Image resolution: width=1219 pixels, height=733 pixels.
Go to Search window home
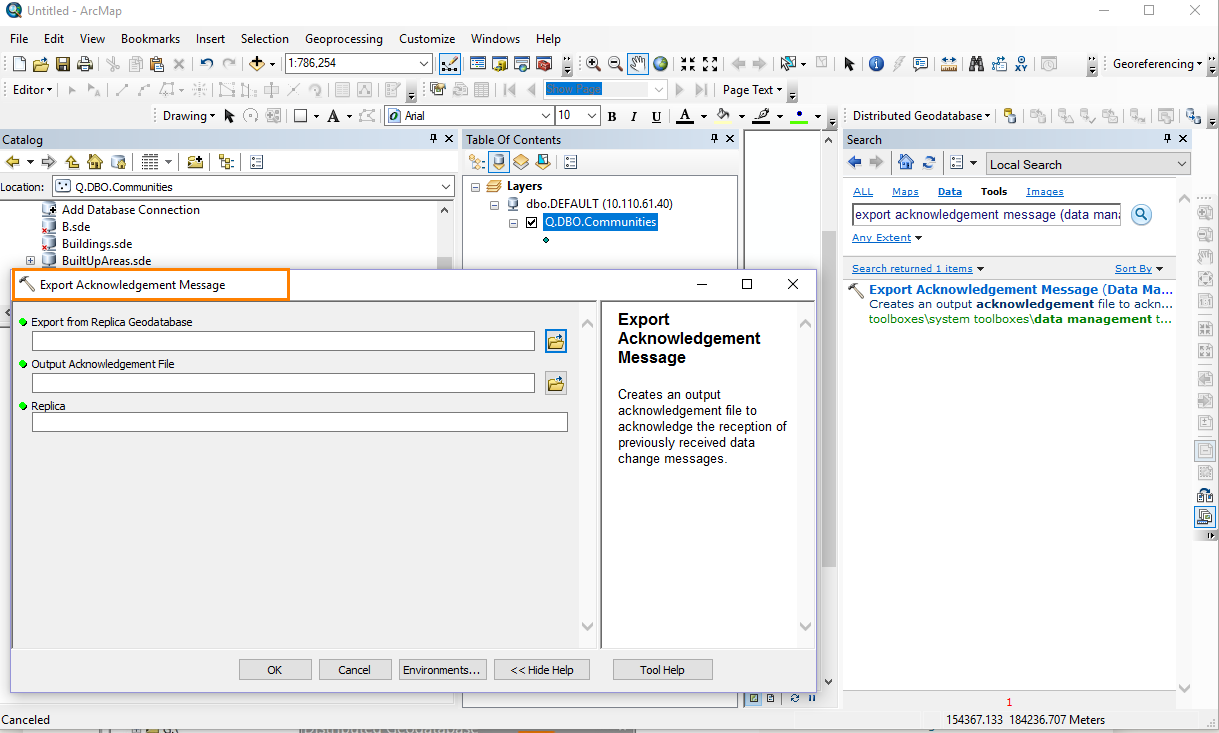click(905, 162)
